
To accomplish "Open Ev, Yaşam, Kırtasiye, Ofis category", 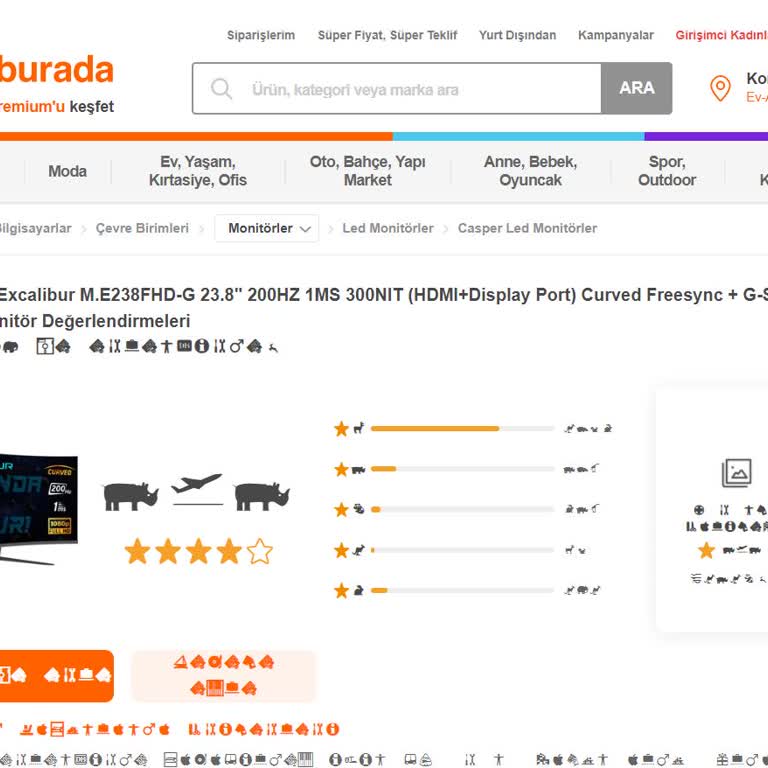I will 198,171.
